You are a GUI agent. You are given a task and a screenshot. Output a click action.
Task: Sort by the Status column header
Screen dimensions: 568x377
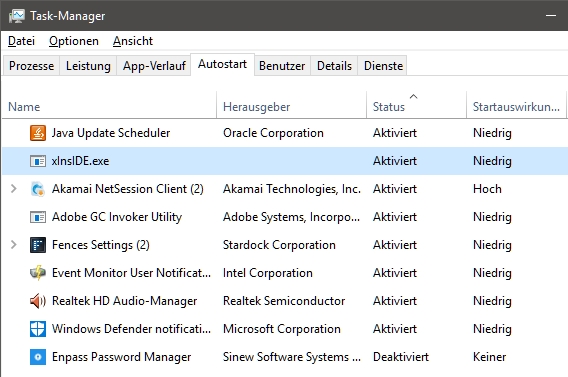coord(416,105)
